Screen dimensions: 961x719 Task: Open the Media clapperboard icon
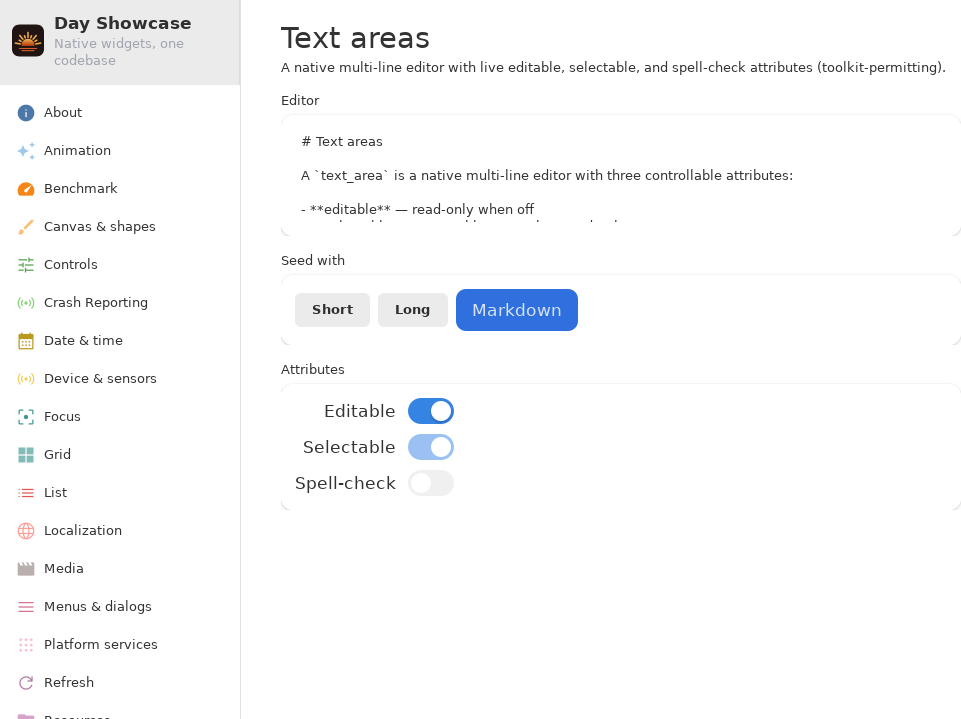click(x=26, y=569)
